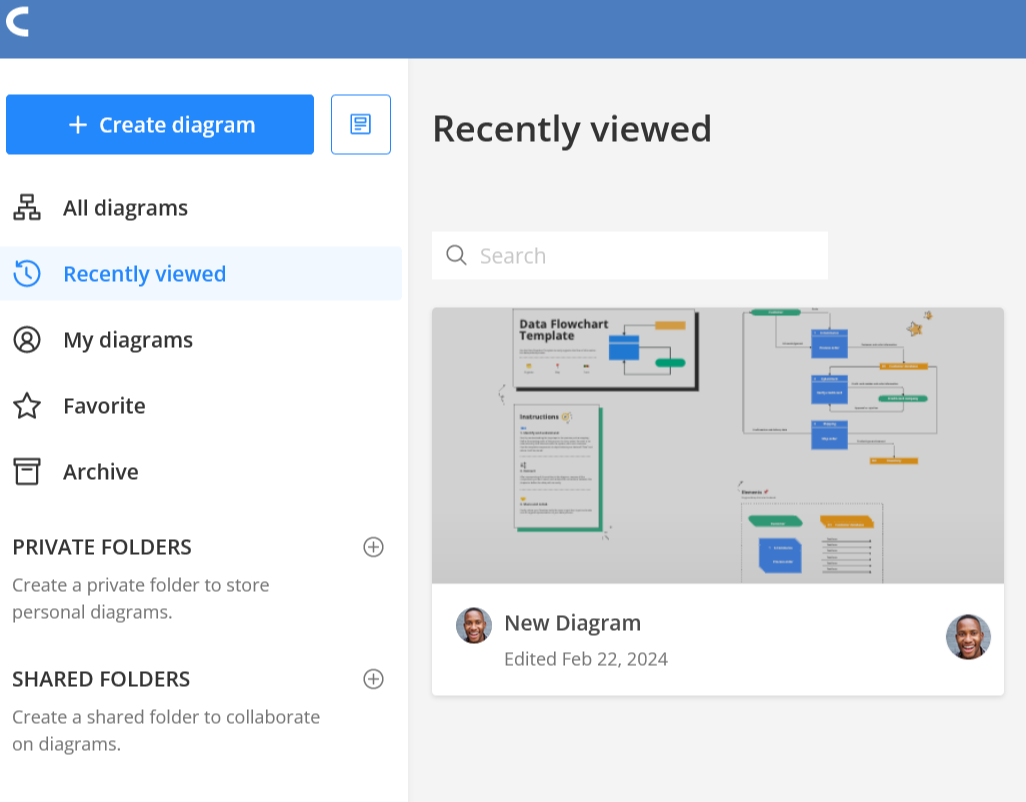Click the magnifier icon in the search bar

coord(456,255)
